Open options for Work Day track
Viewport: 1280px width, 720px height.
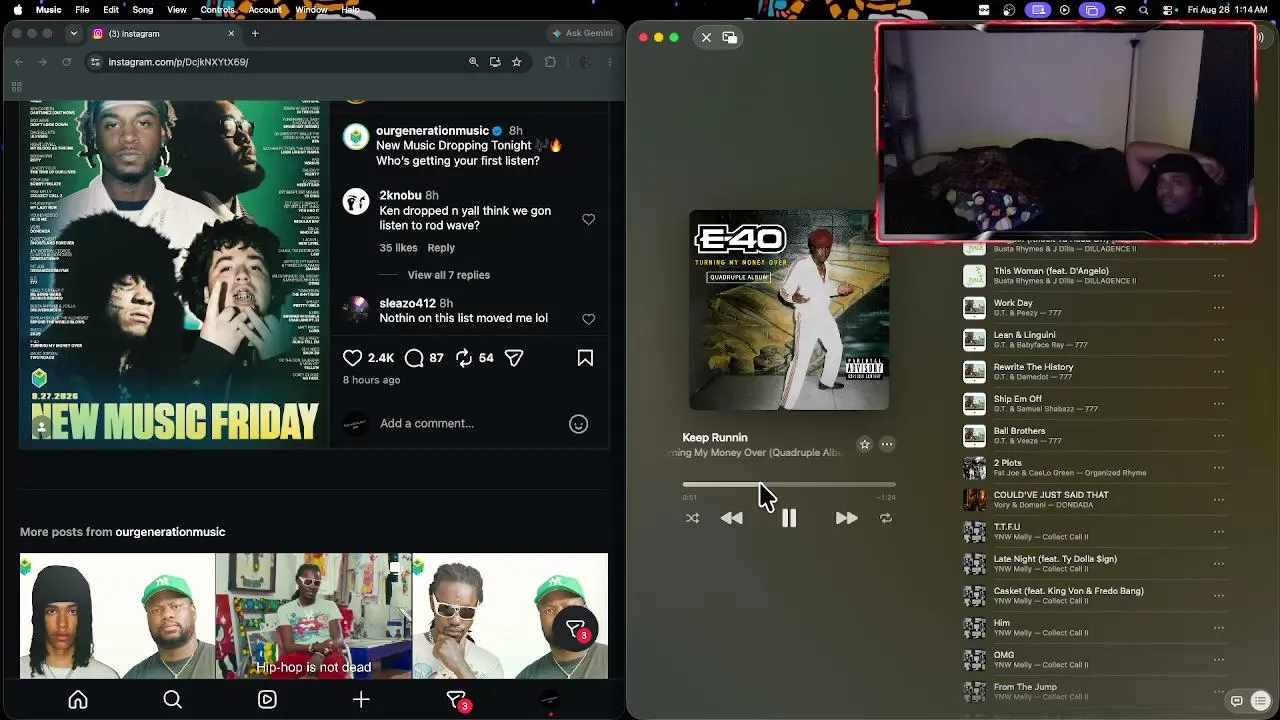[x=1218, y=308]
